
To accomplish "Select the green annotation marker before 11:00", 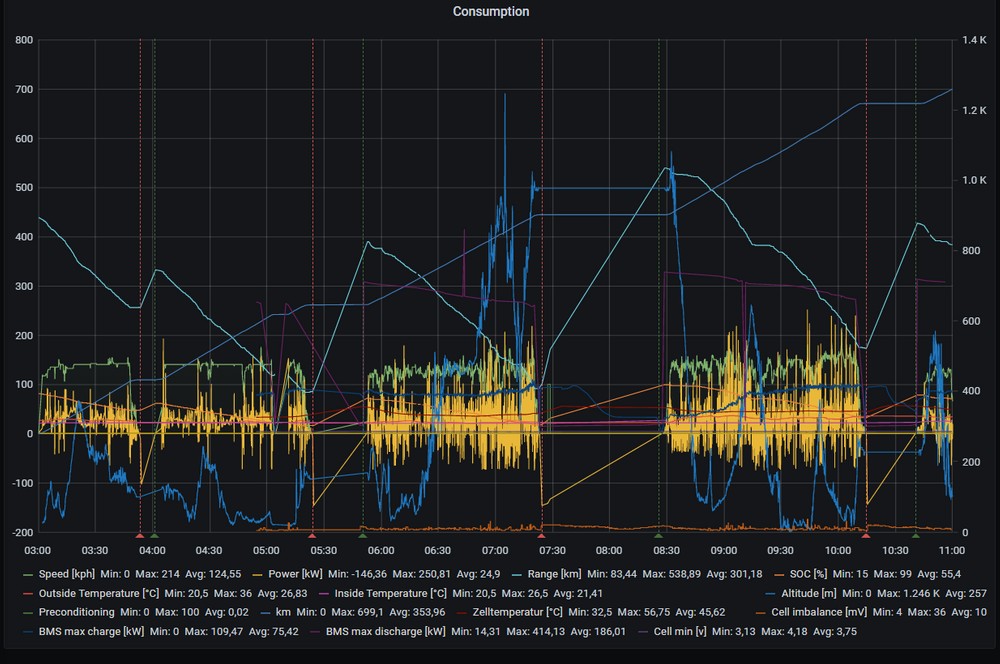I will pos(915,536).
